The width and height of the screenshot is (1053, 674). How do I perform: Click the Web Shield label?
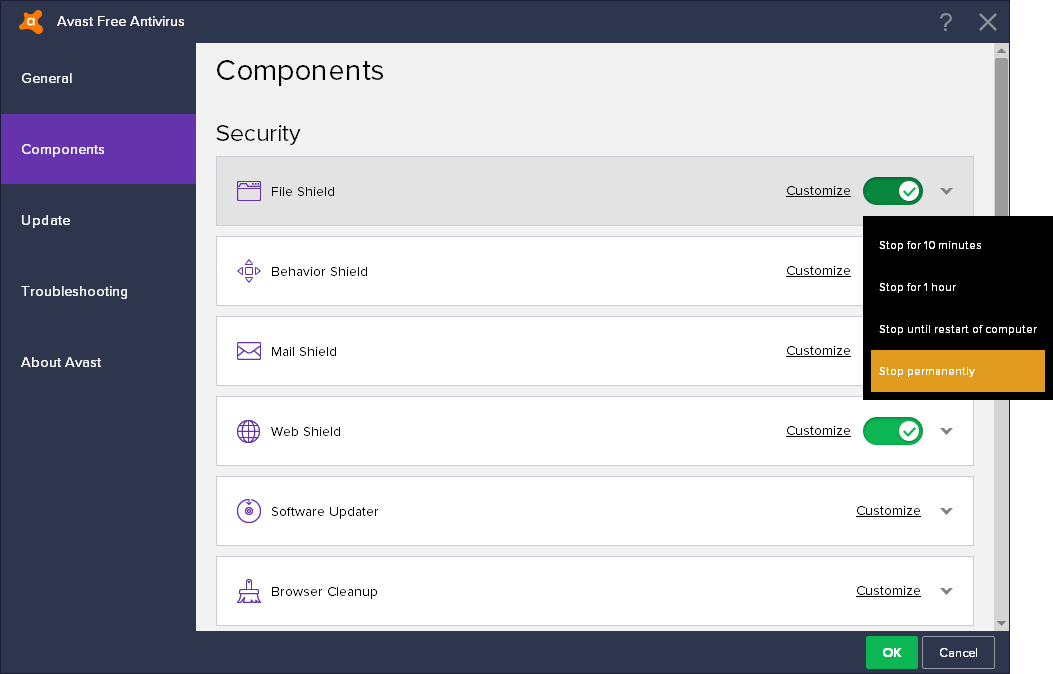pyautogui.click(x=306, y=431)
